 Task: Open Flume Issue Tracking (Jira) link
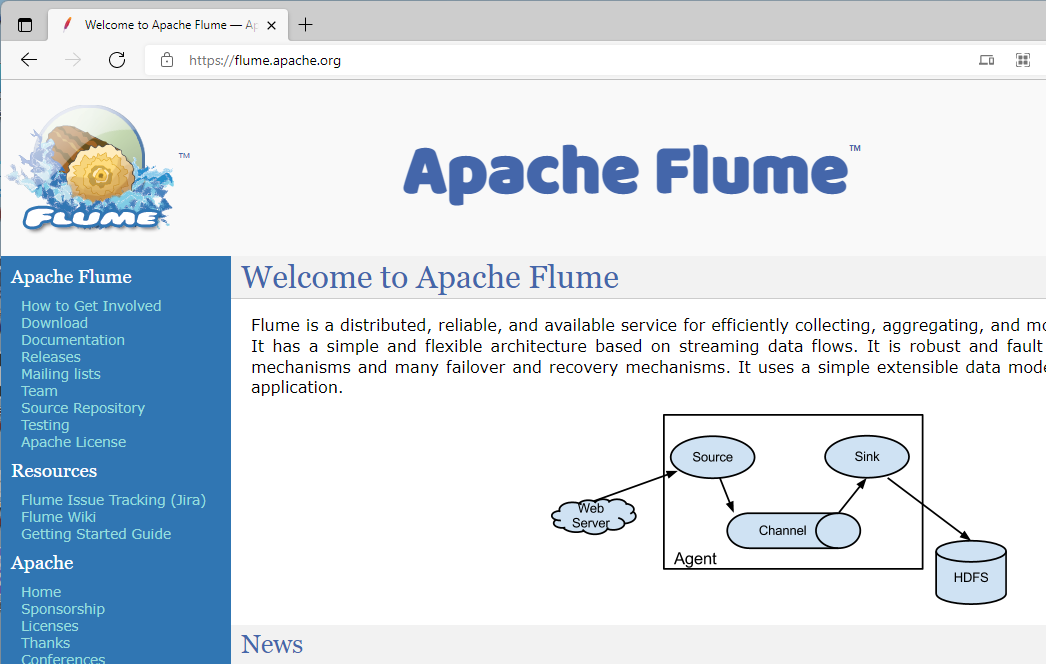click(113, 500)
